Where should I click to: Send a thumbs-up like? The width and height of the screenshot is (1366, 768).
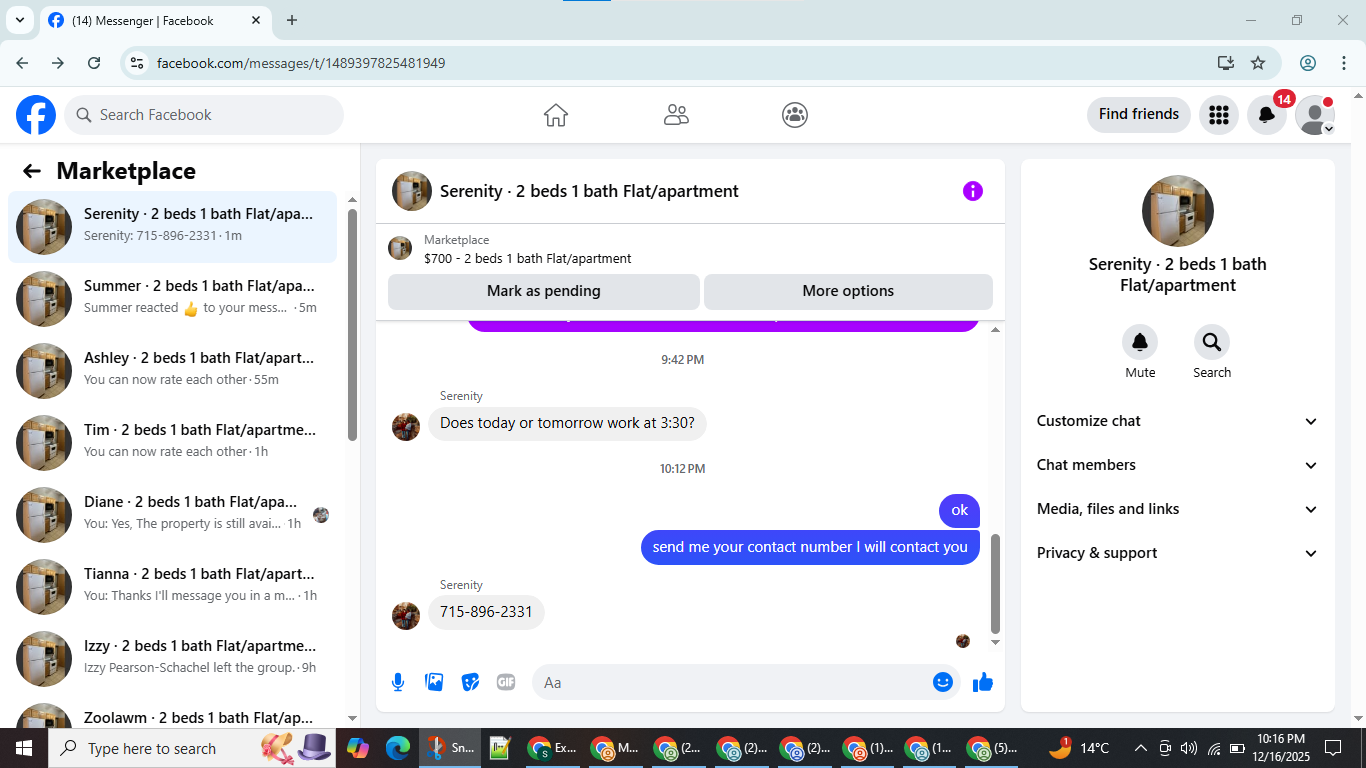point(983,682)
